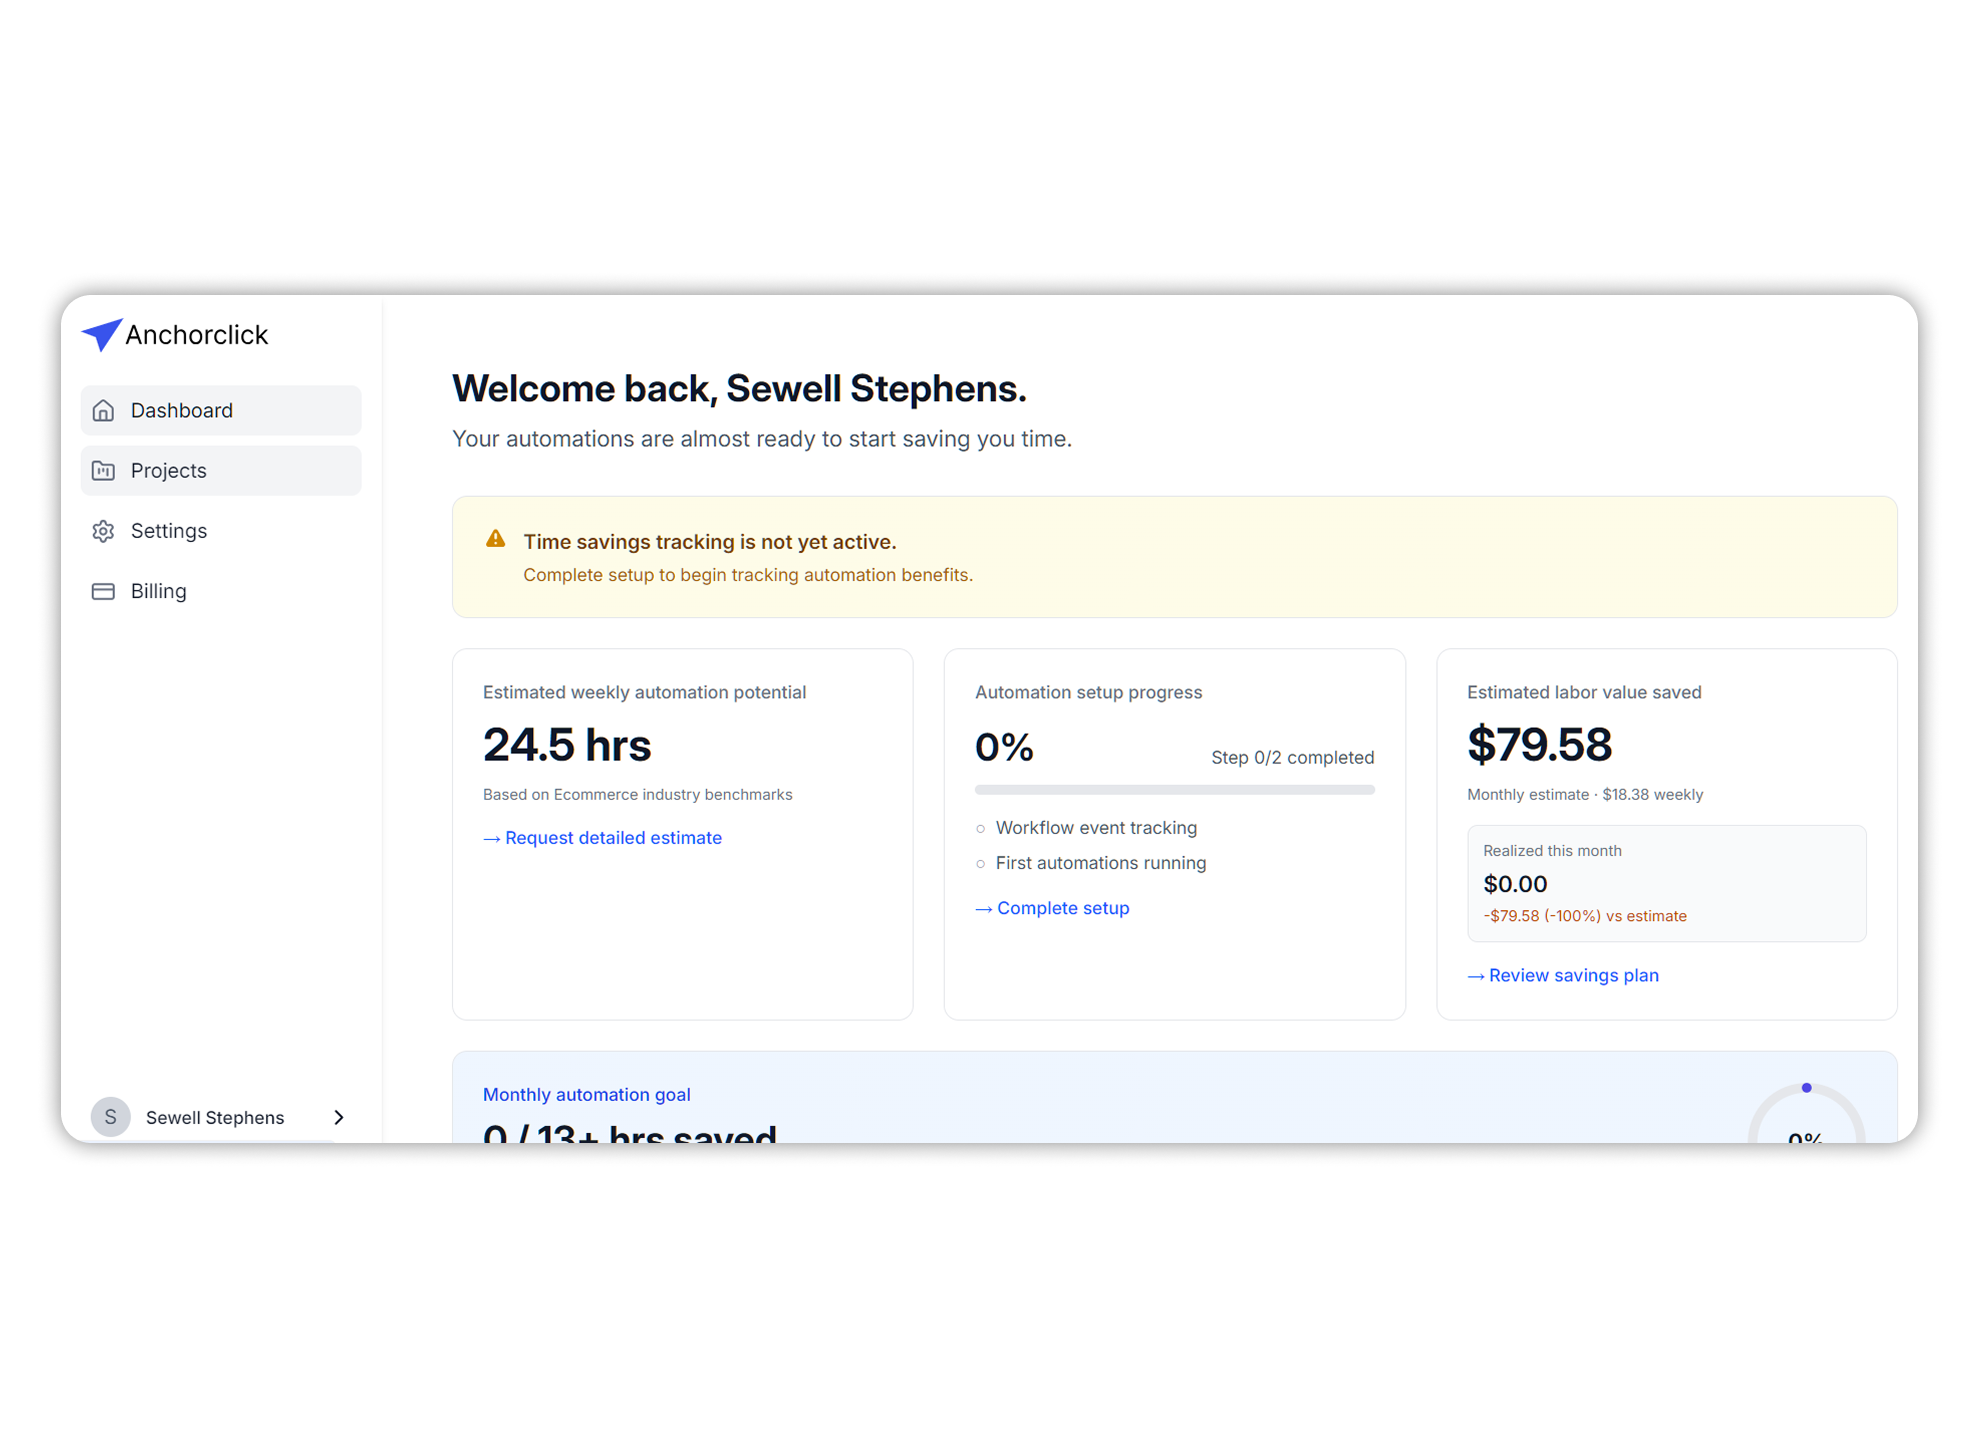Image resolution: width=1980 pixels, height=1438 pixels.
Task: Click the automation setup progress bar
Action: pyautogui.click(x=1174, y=790)
